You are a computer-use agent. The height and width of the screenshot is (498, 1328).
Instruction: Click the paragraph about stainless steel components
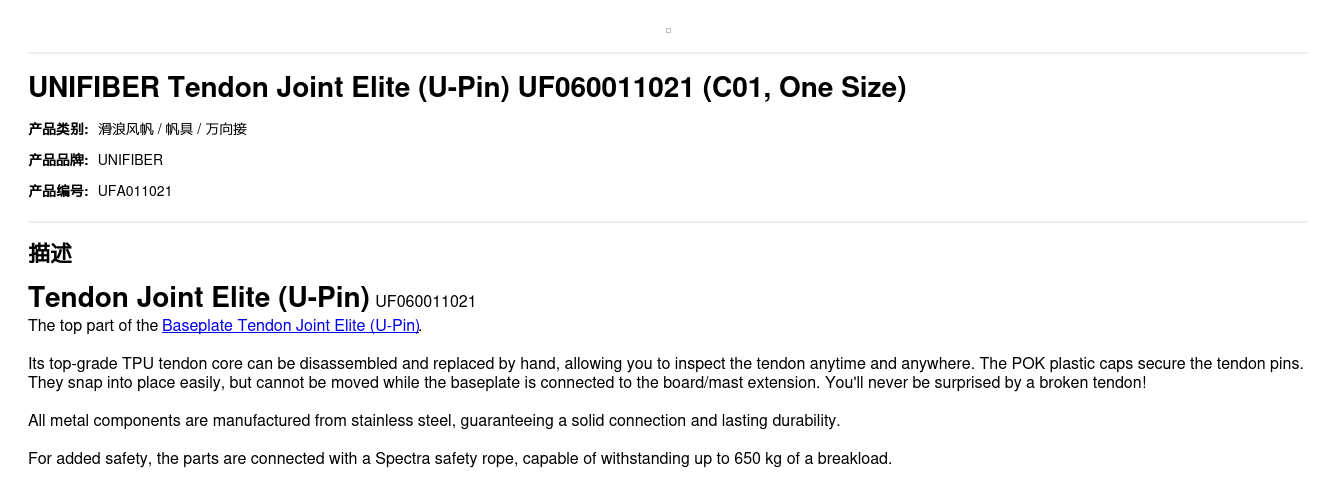[x=434, y=421]
